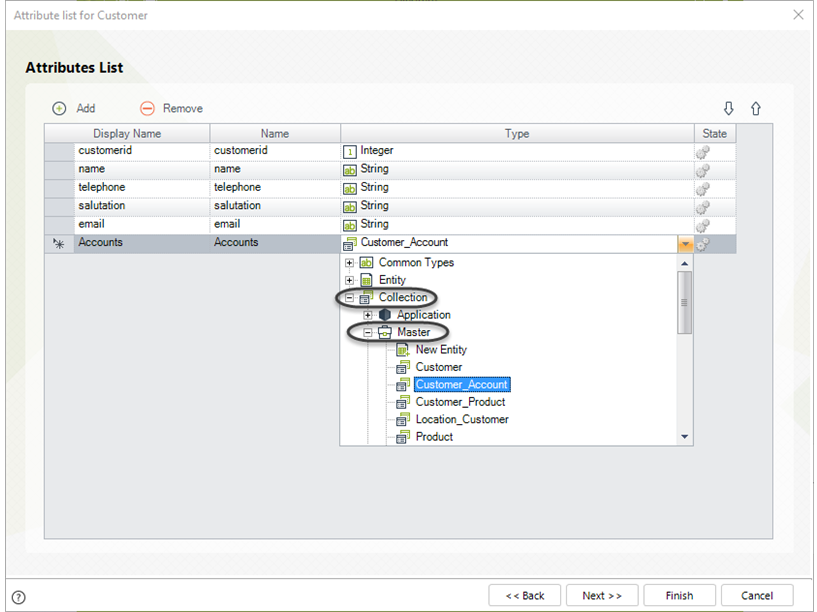Click State gear for telephone row
The height and width of the screenshot is (612, 817).
(x=703, y=189)
